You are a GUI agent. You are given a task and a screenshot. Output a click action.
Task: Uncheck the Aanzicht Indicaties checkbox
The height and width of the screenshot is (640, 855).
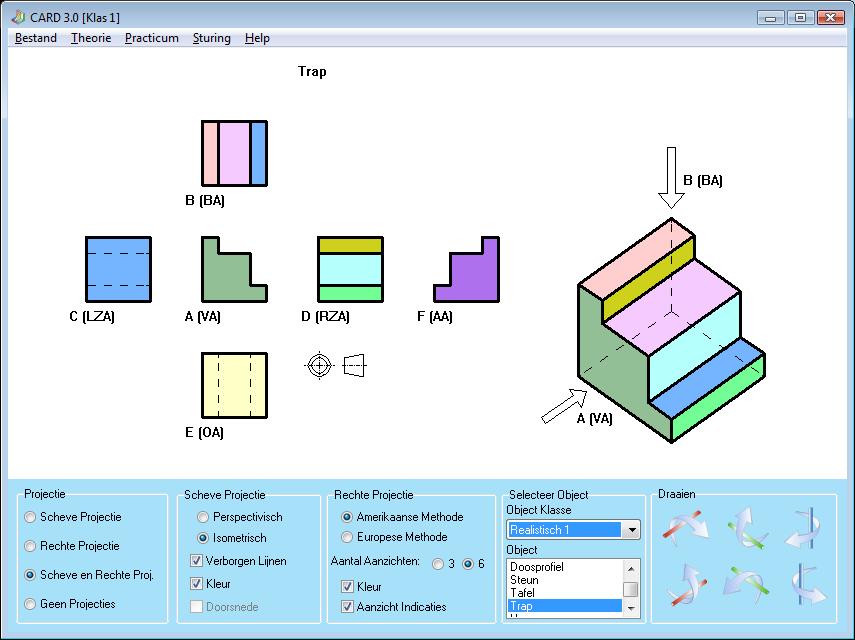coord(348,606)
